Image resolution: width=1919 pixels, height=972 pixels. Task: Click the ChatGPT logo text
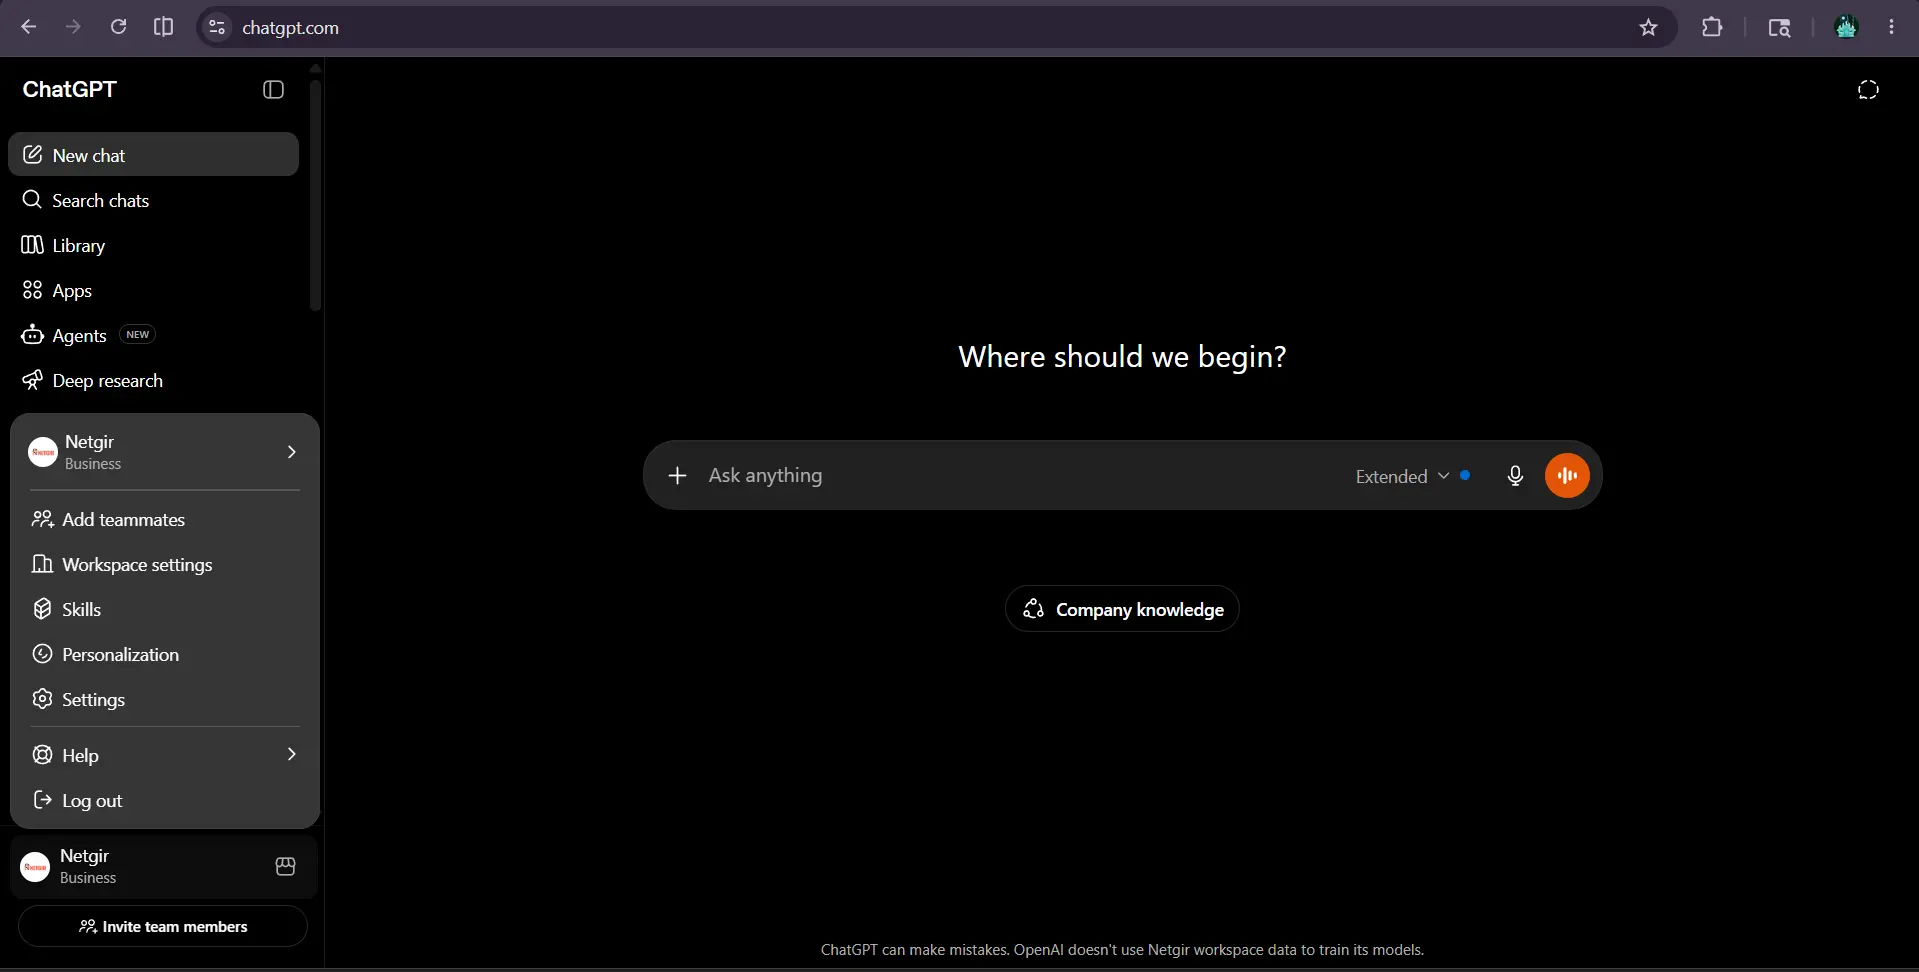click(x=70, y=89)
